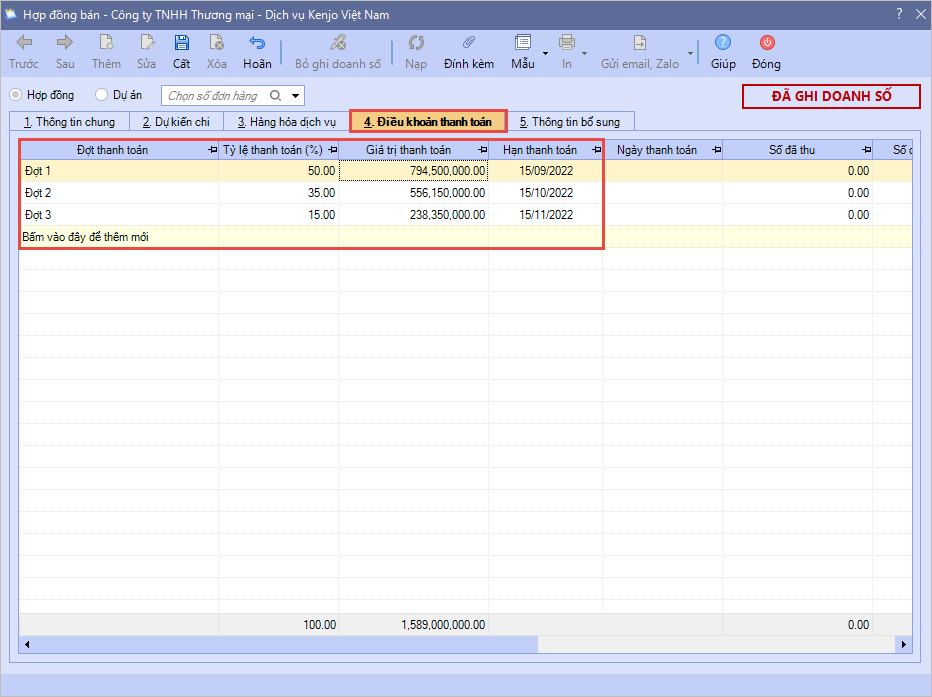Screen dimensions: 932x697
Task: Pin the Đợt thanh toán column
Action: click(x=211, y=150)
